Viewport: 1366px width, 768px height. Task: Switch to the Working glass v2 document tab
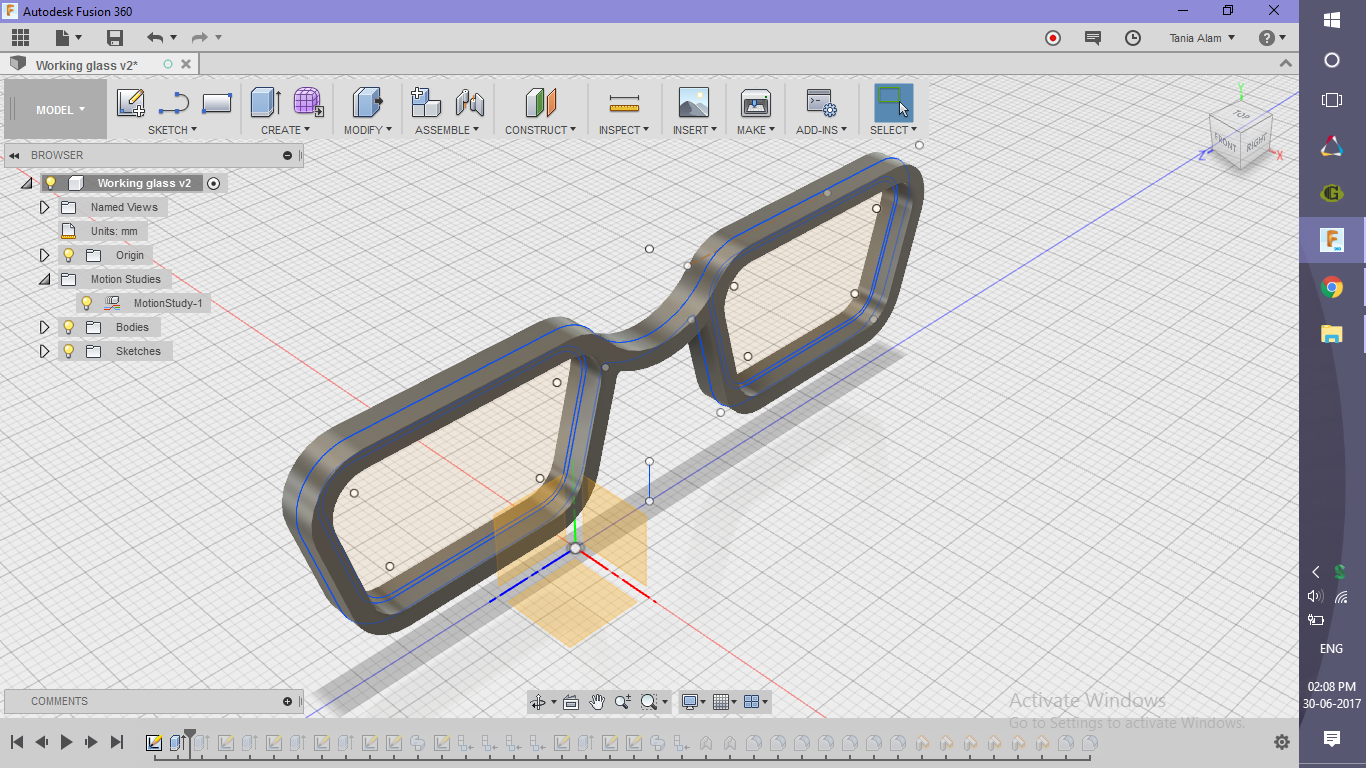[x=87, y=65]
